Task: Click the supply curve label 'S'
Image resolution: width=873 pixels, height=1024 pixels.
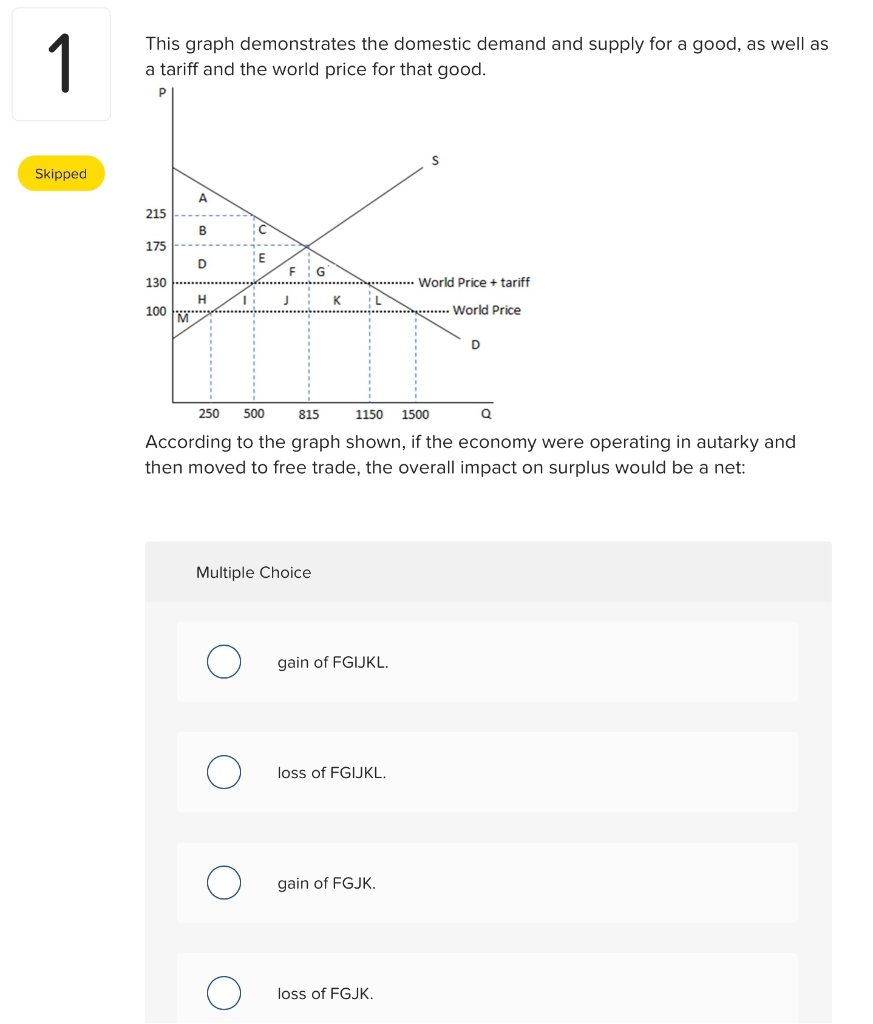Action: [x=434, y=160]
